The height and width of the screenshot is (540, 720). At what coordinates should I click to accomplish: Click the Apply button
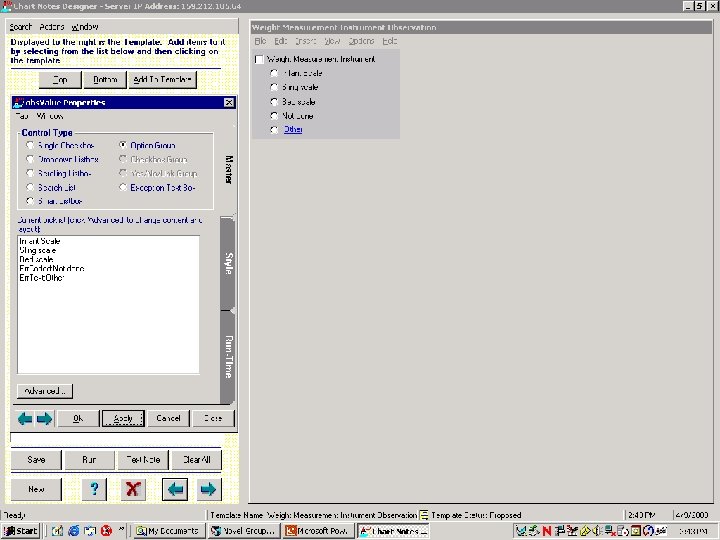[123, 418]
